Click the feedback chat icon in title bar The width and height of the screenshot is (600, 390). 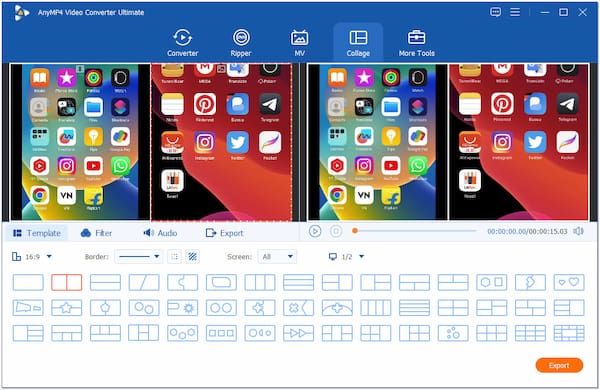tap(496, 12)
